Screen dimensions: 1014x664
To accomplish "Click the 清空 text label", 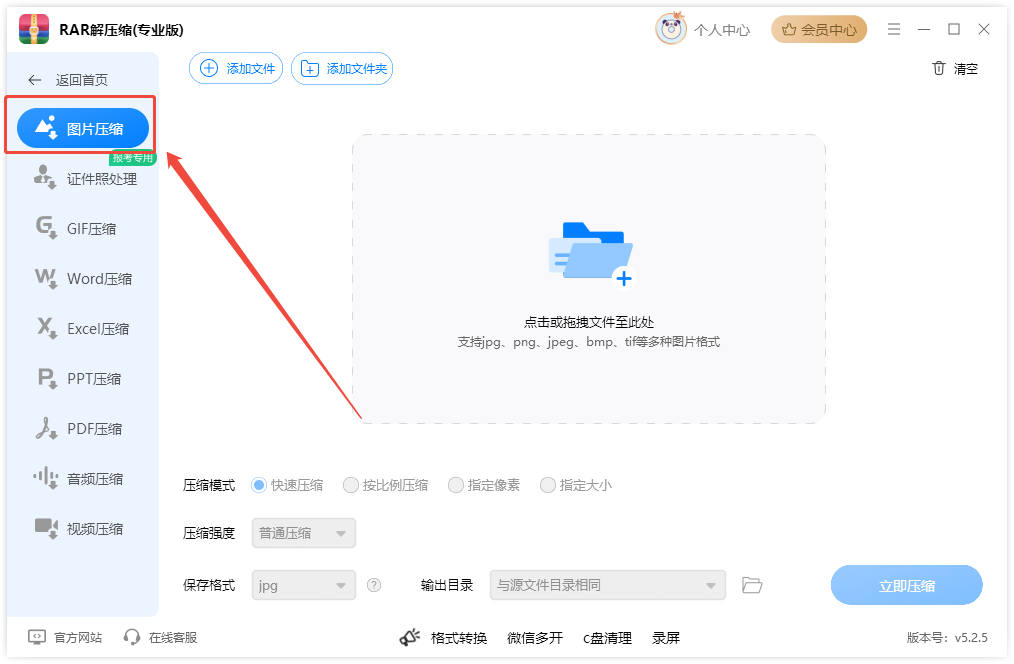I will coord(965,69).
